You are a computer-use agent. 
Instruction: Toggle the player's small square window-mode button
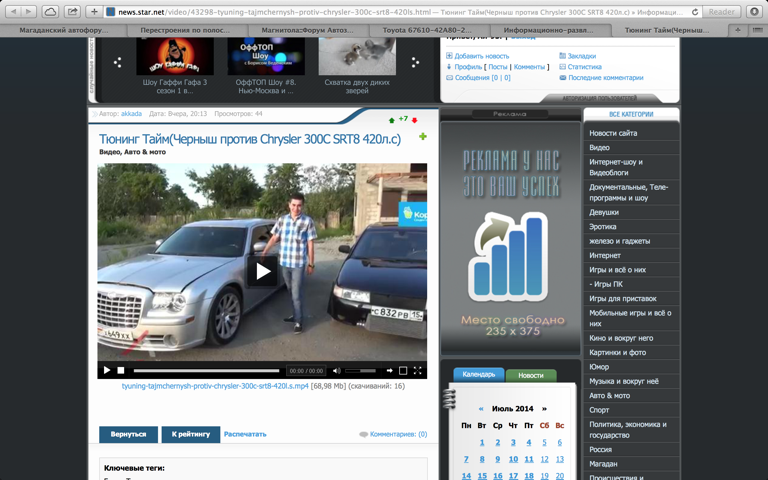[403, 371]
